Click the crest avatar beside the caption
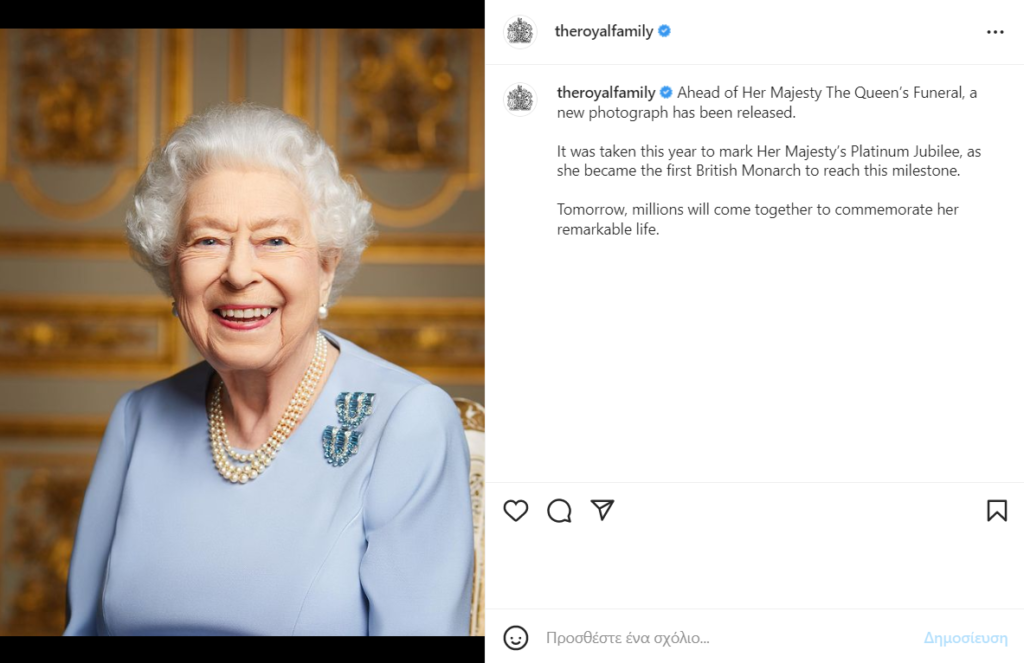Viewport: 1024px width, 663px height. coord(520,98)
